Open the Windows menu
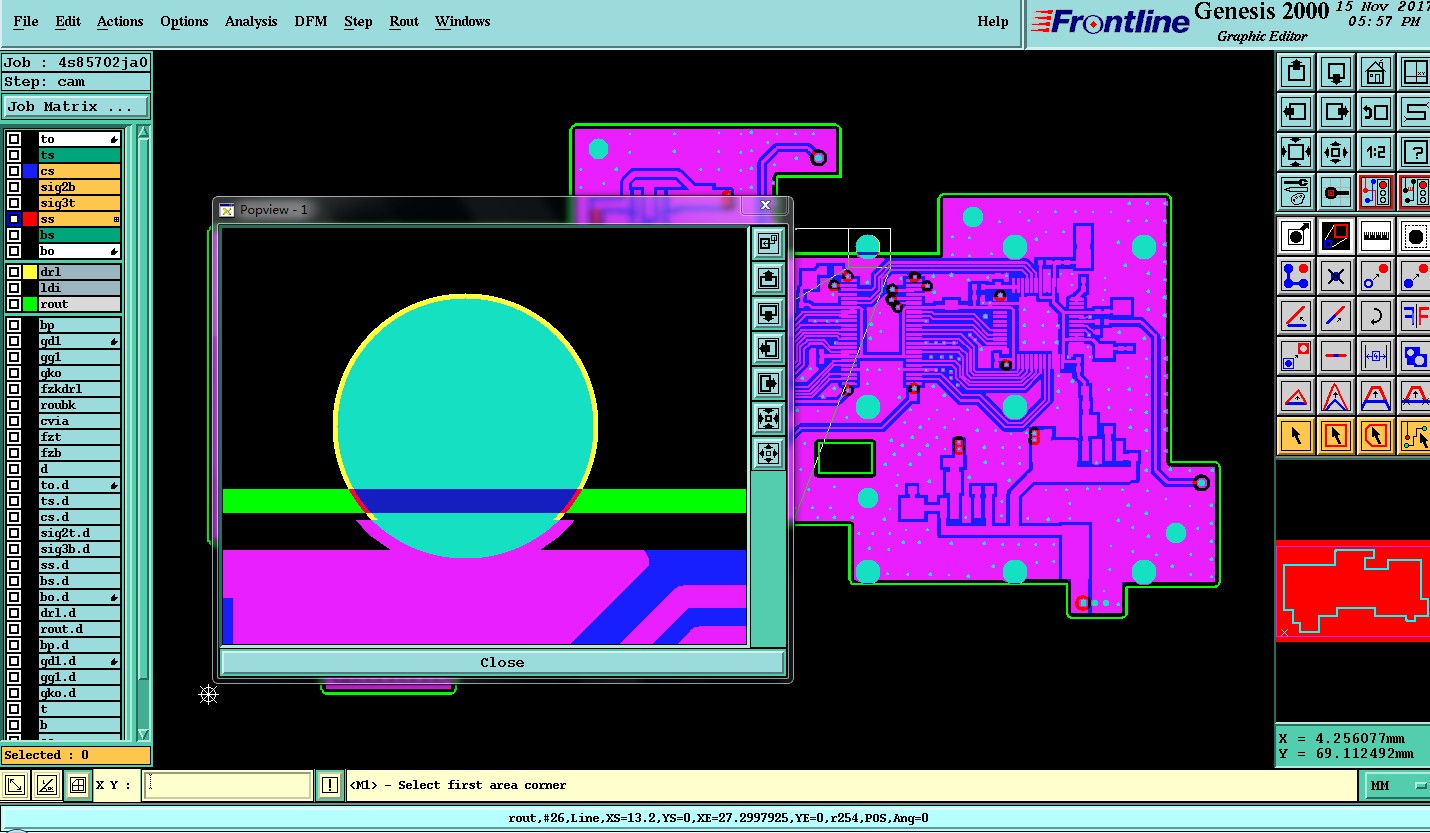 (462, 21)
